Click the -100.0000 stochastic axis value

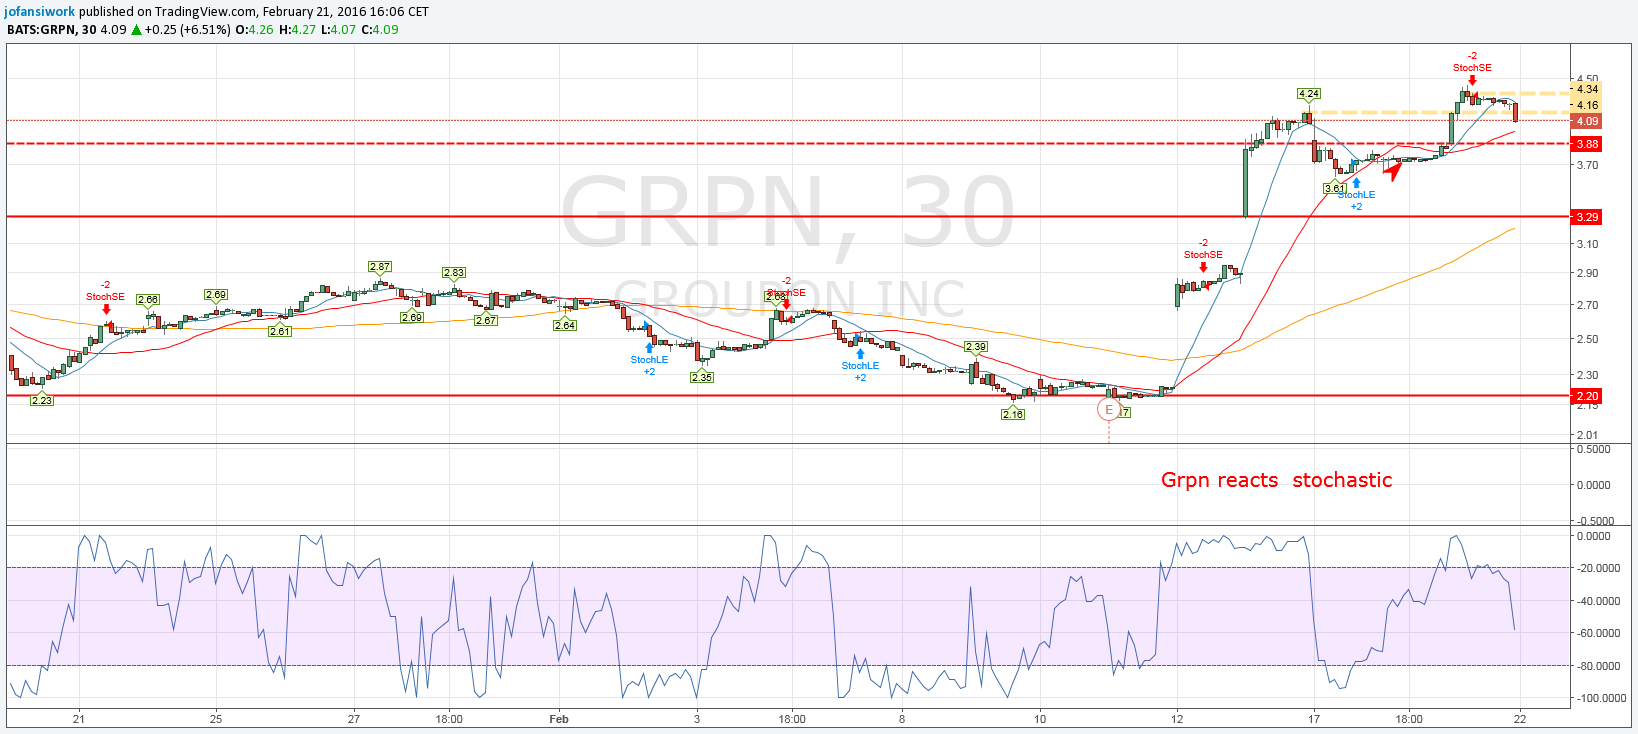(x=1599, y=698)
